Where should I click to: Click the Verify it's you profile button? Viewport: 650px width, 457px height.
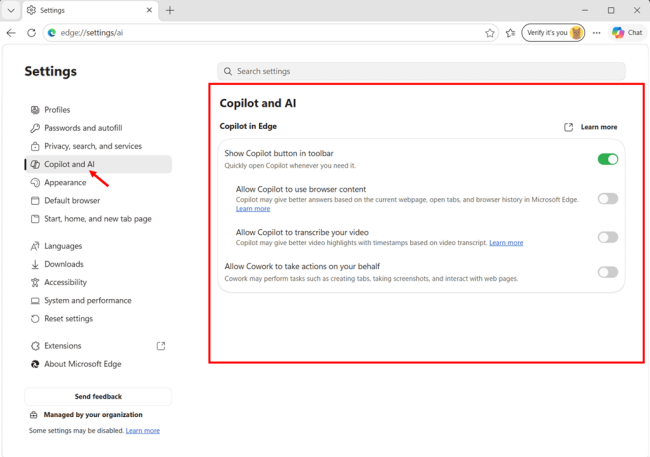(x=553, y=33)
